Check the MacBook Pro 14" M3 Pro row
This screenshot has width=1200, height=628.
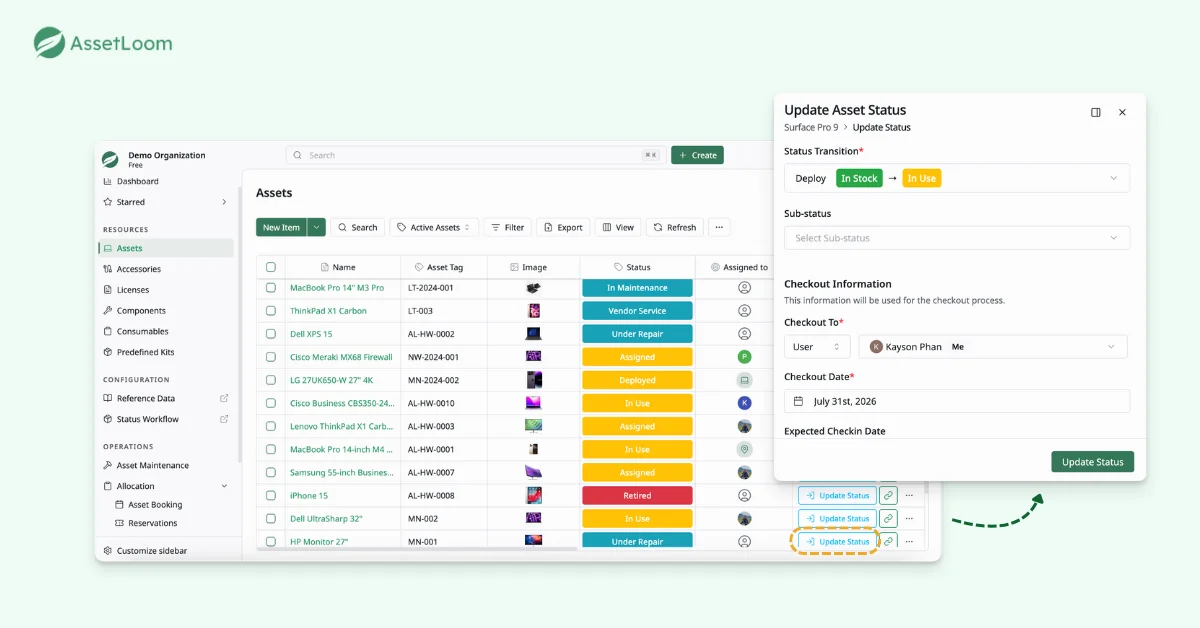pyautogui.click(x=271, y=288)
